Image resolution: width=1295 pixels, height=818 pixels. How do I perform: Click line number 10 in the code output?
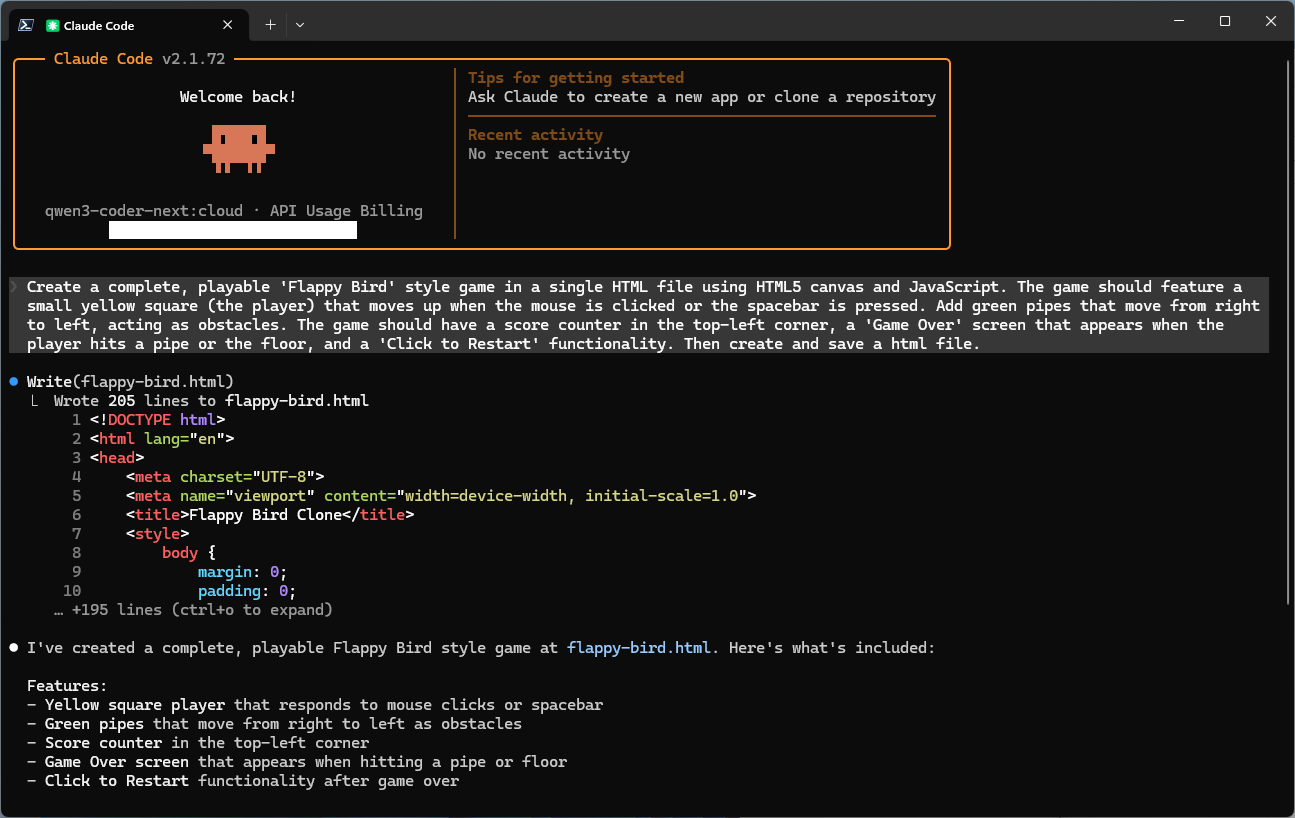click(x=72, y=590)
